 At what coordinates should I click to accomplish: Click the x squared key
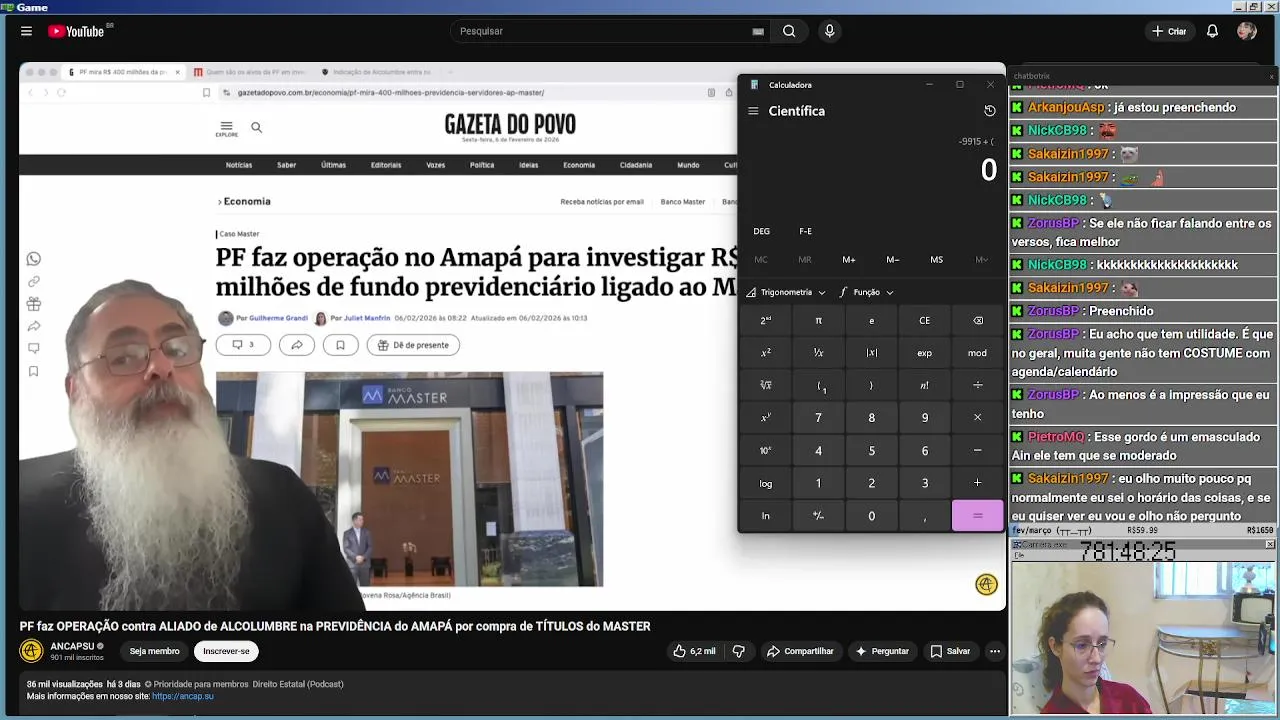pyautogui.click(x=765, y=353)
